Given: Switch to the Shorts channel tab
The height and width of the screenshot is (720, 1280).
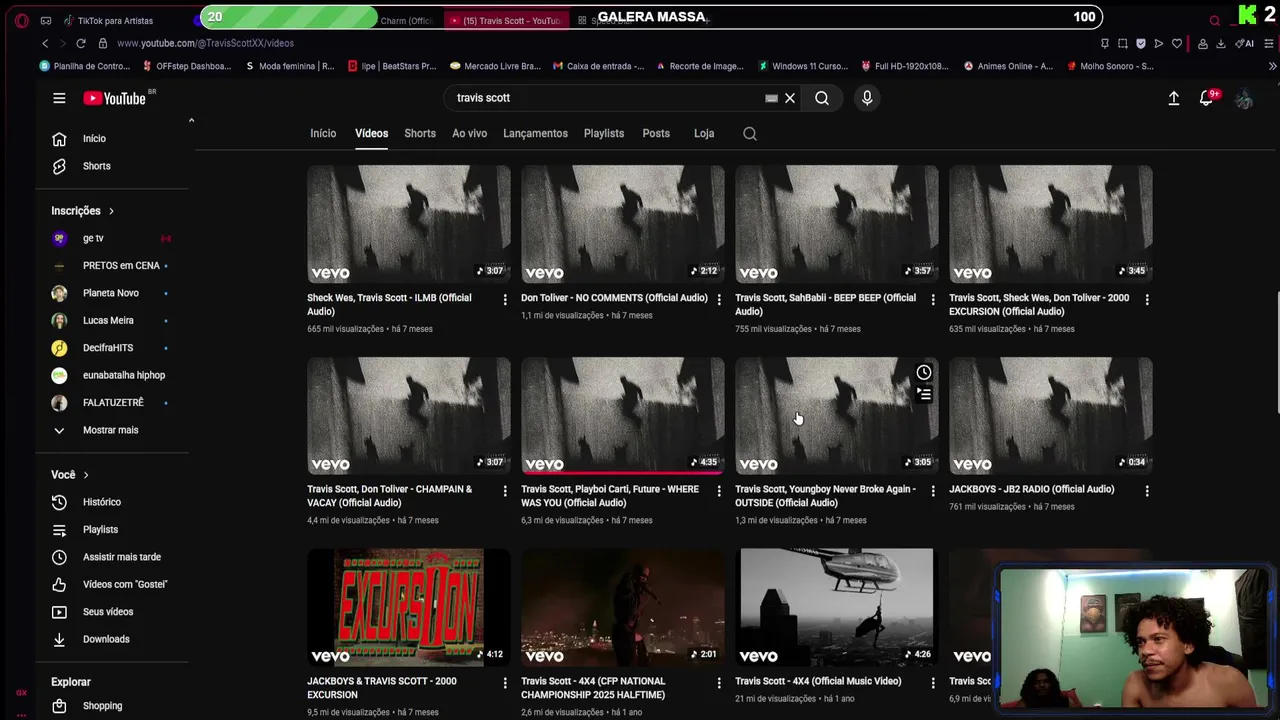Looking at the screenshot, I should point(420,134).
